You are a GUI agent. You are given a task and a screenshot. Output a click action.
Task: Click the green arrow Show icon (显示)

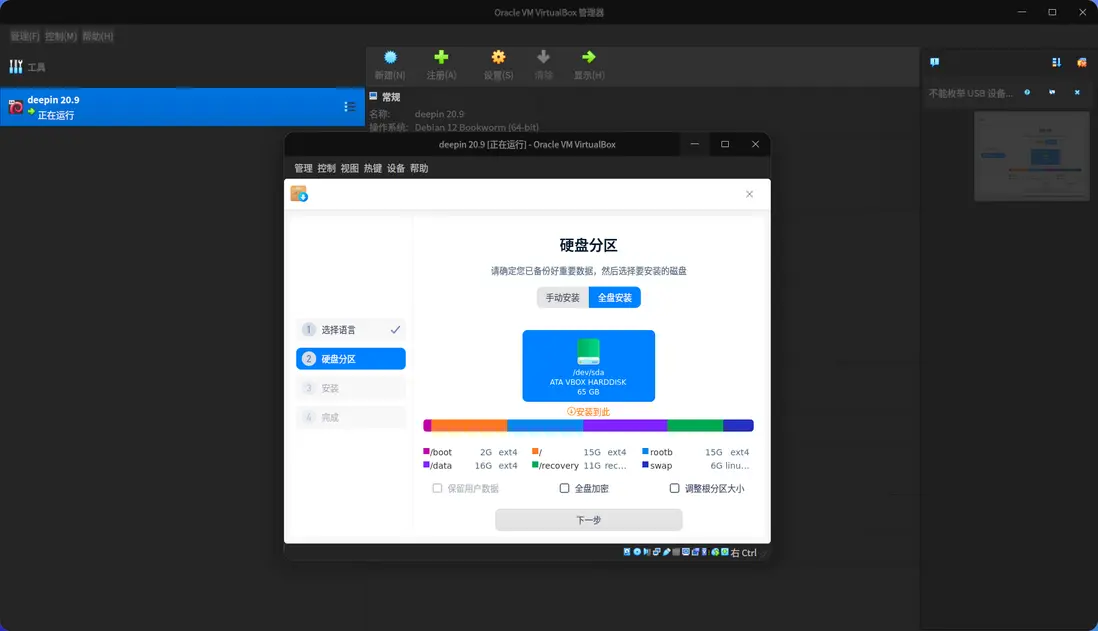(x=589, y=57)
